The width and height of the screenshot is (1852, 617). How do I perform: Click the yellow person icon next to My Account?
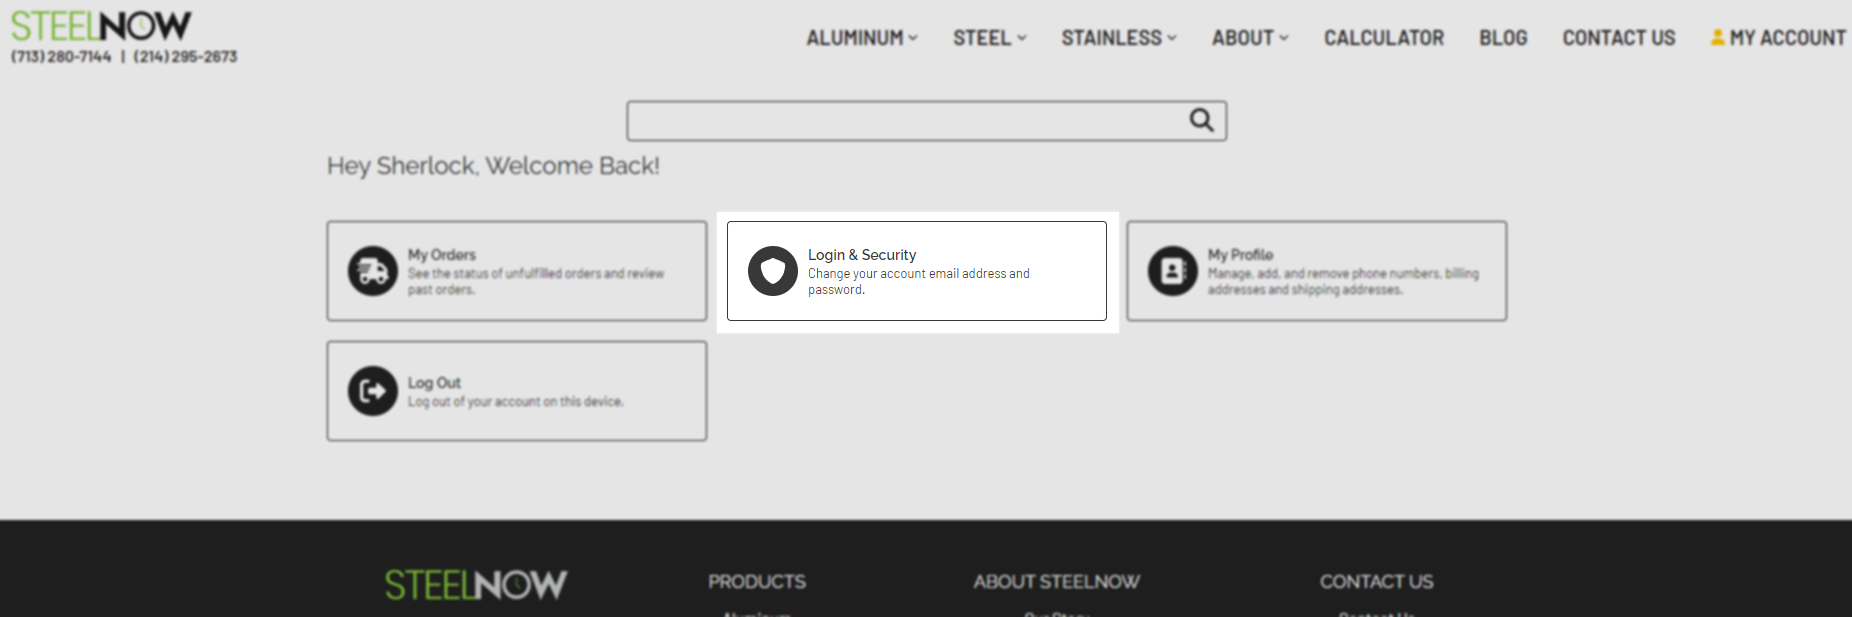tap(1716, 37)
